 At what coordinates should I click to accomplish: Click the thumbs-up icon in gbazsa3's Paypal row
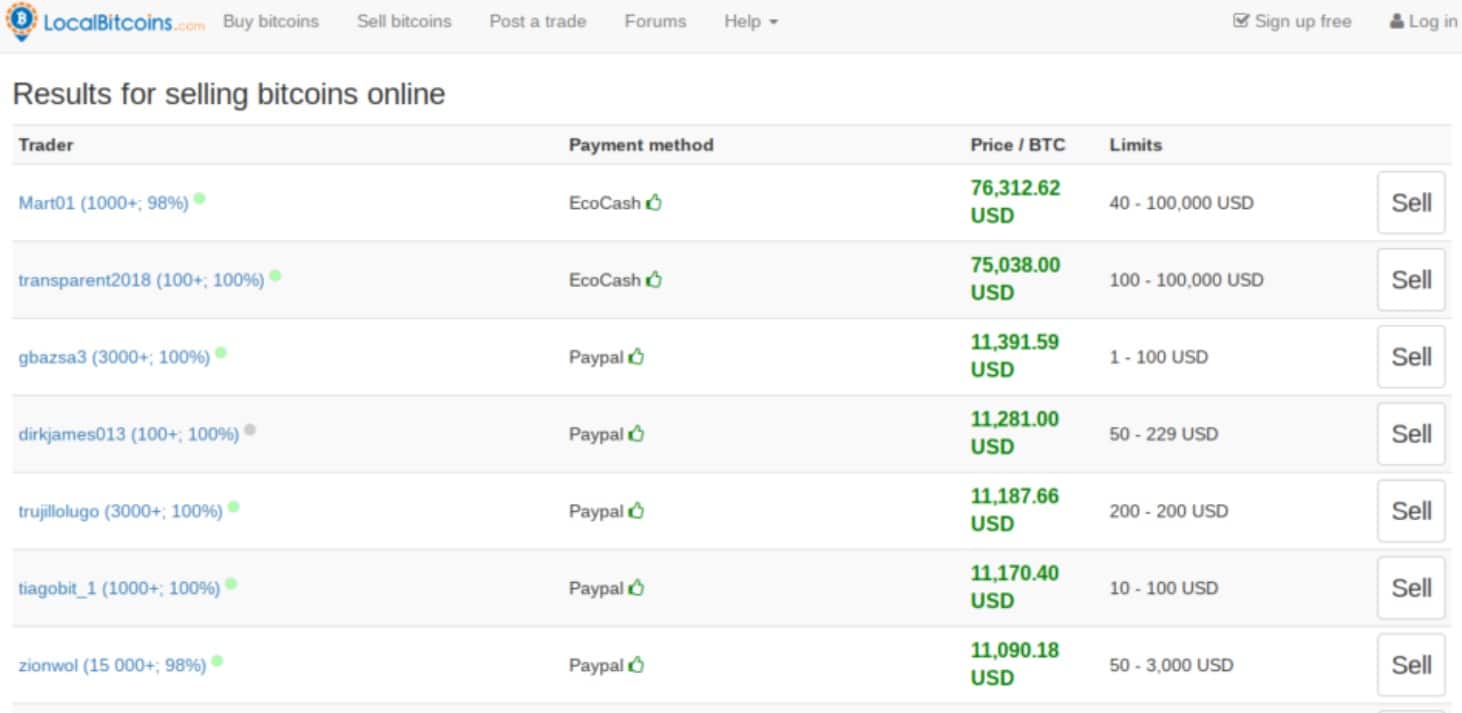[637, 356]
